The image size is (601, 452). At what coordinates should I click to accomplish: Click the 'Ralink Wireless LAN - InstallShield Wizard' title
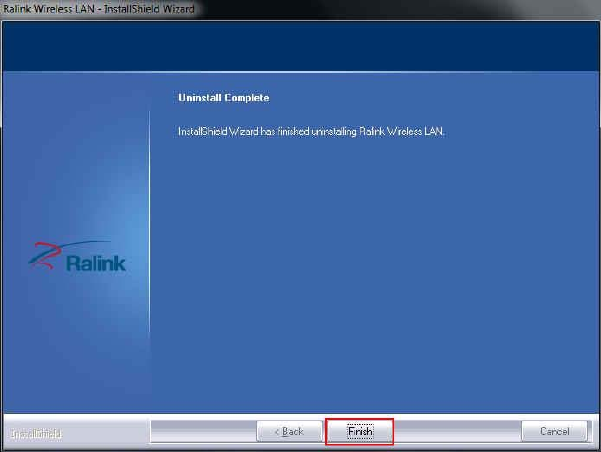tap(99, 8)
